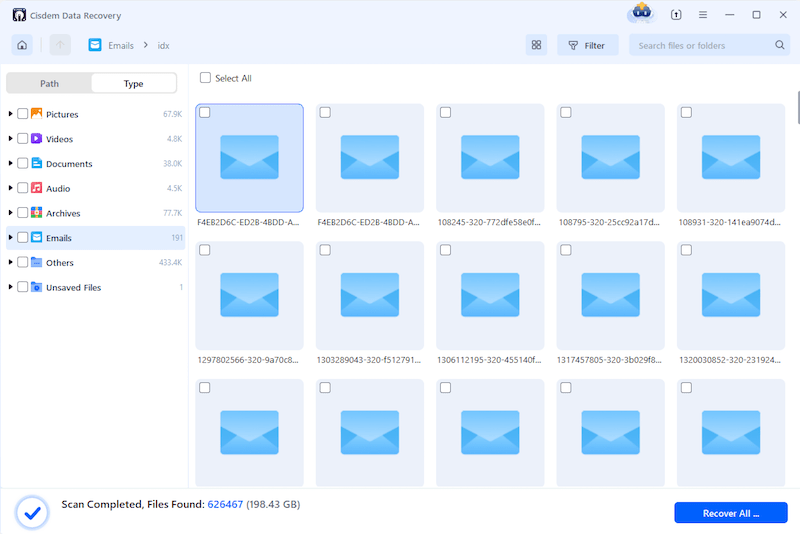Click the mascot avatar icon
The height and width of the screenshot is (534, 800).
click(x=641, y=13)
